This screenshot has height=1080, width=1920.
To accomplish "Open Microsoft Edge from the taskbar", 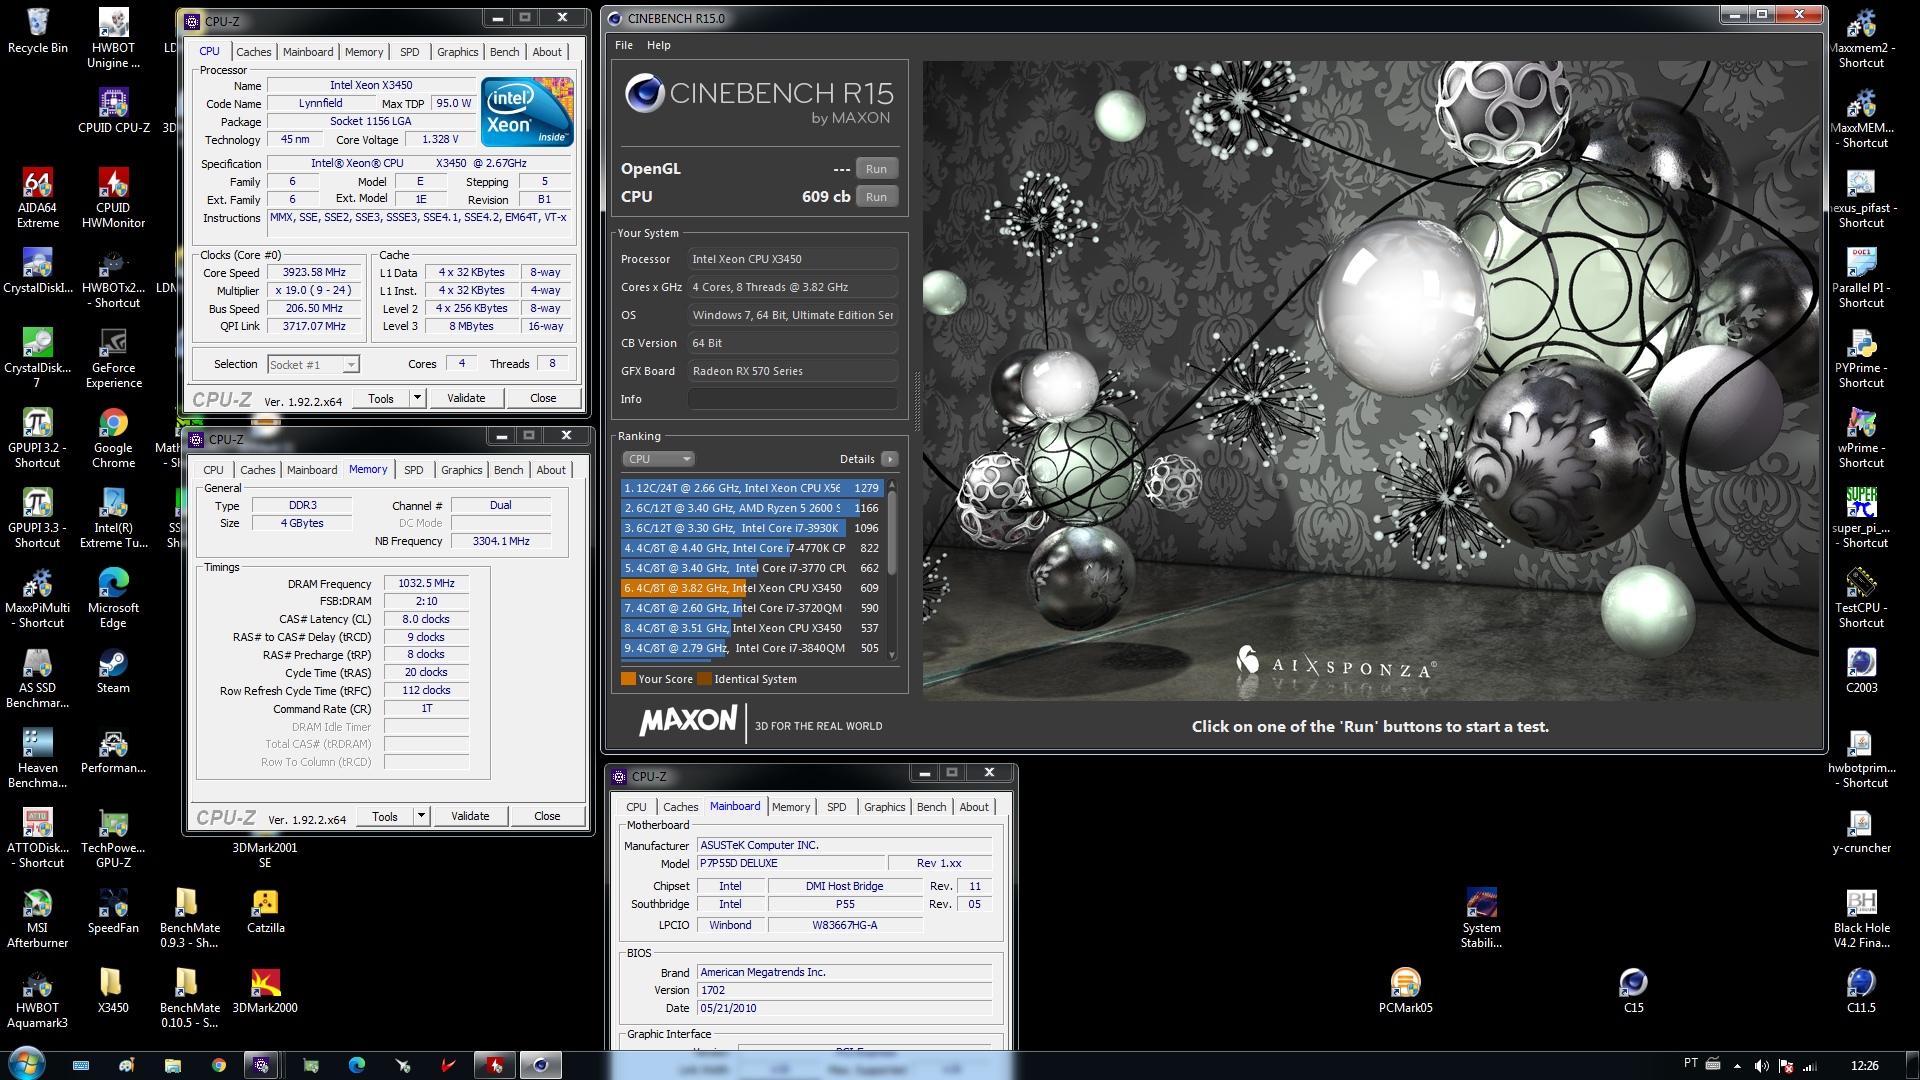I will (x=357, y=1065).
